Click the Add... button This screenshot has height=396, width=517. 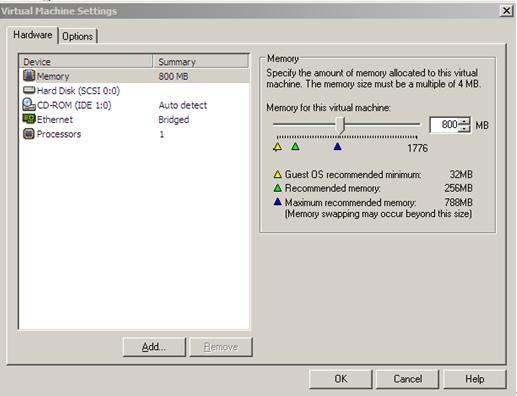[154, 347]
